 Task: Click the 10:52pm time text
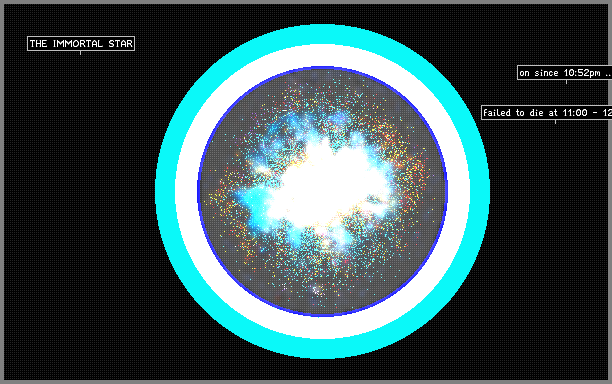pyautogui.click(x=582, y=73)
